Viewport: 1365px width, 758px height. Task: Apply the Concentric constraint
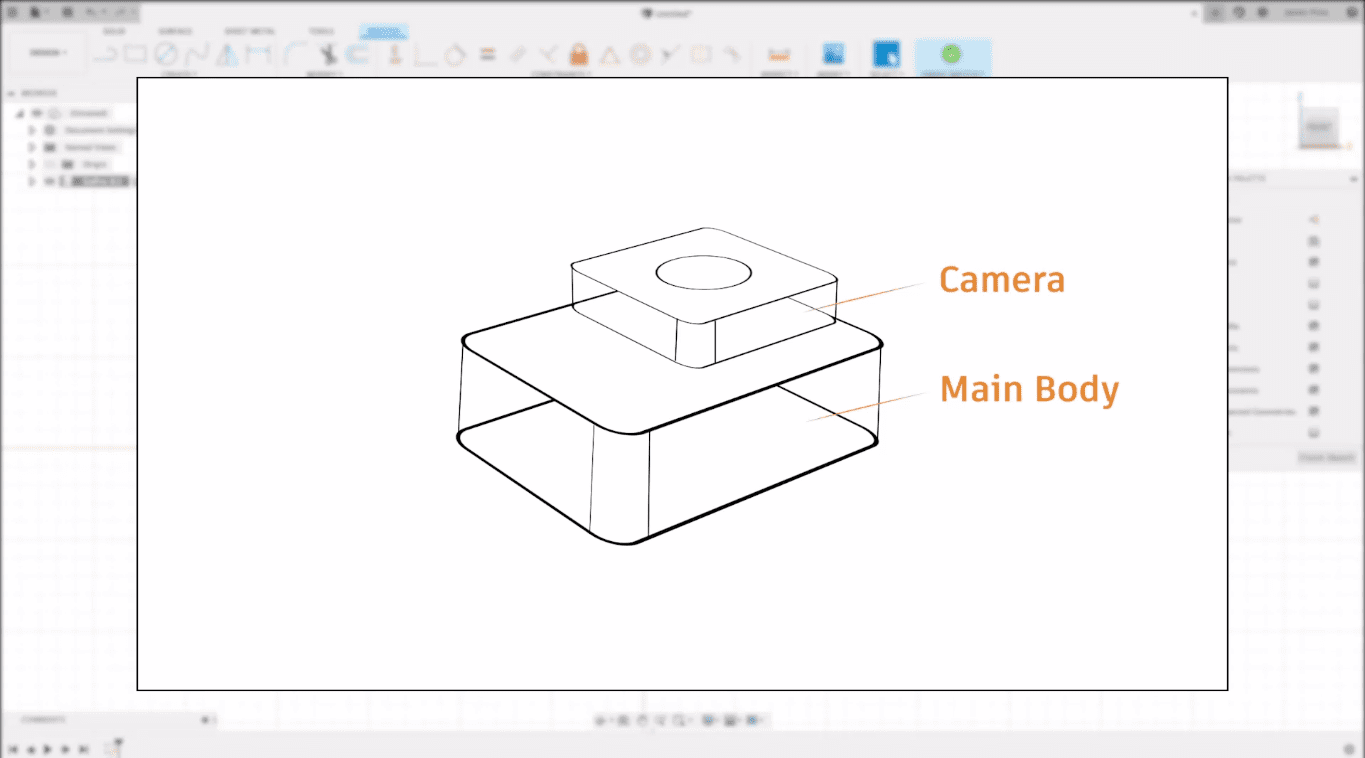tap(640, 53)
